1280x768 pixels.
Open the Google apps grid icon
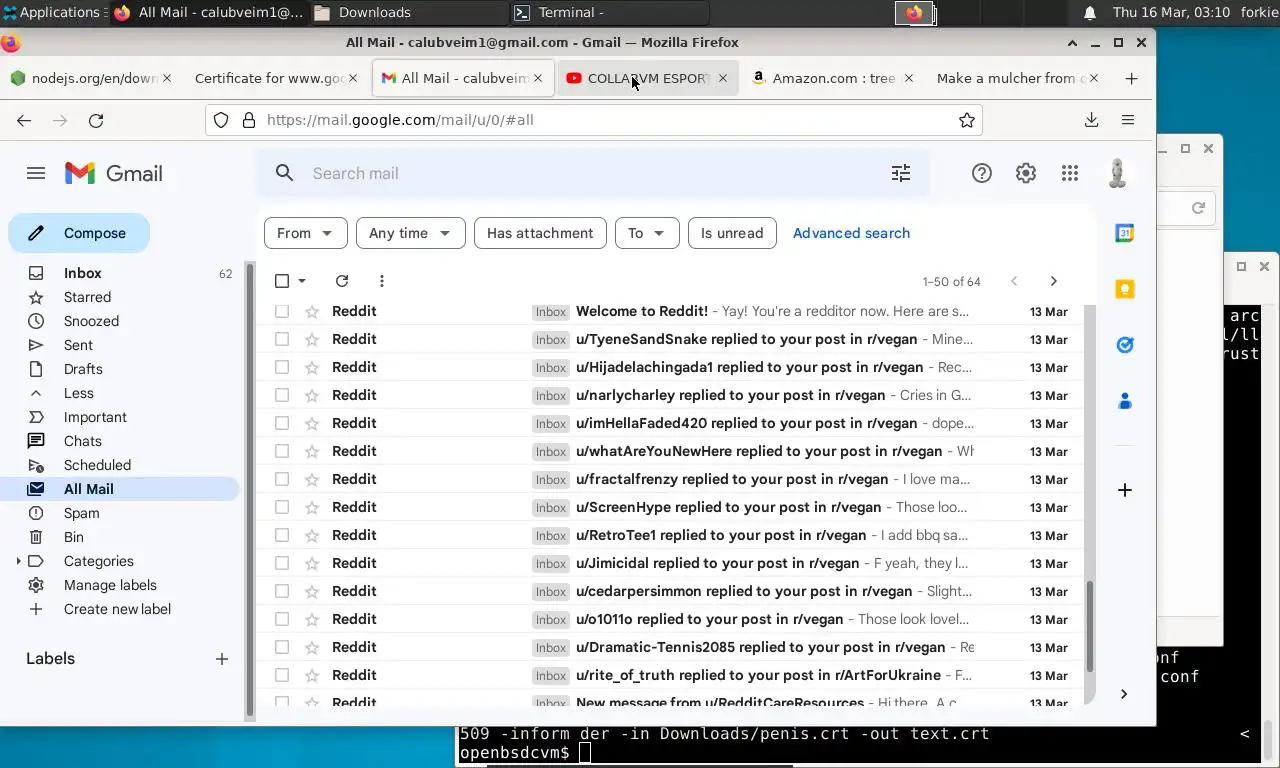[x=1070, y=173]
